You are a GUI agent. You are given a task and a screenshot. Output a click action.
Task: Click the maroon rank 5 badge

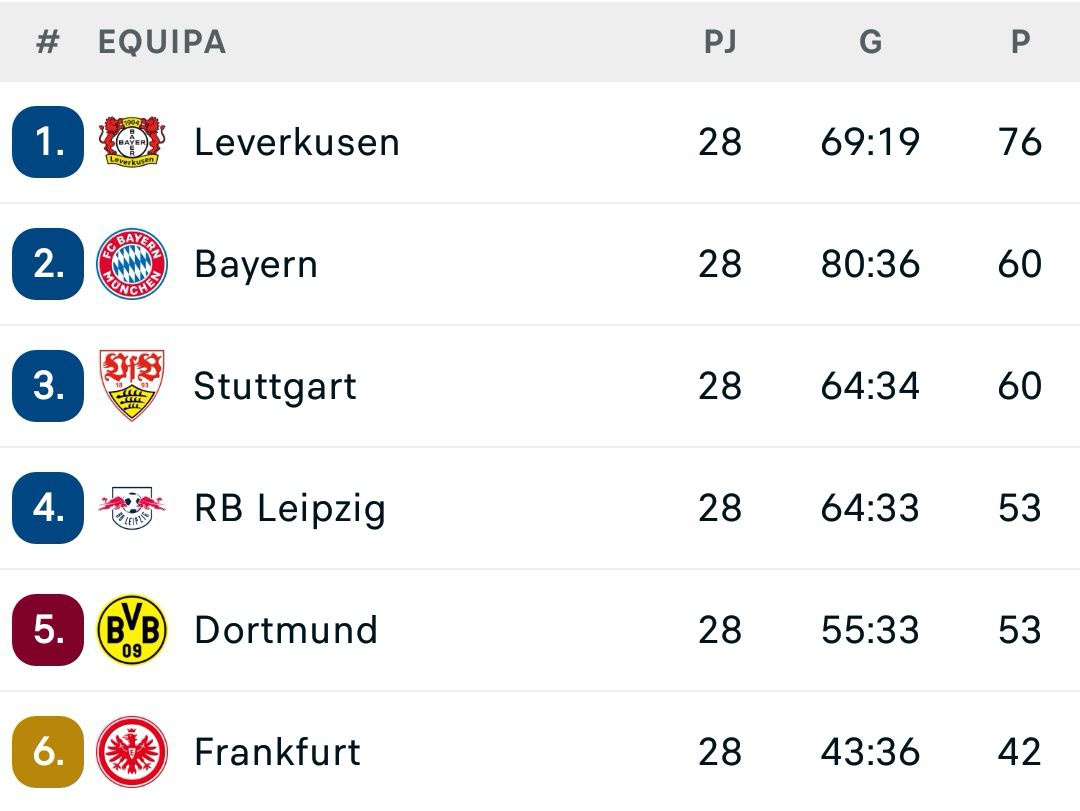tap(48, 630)
